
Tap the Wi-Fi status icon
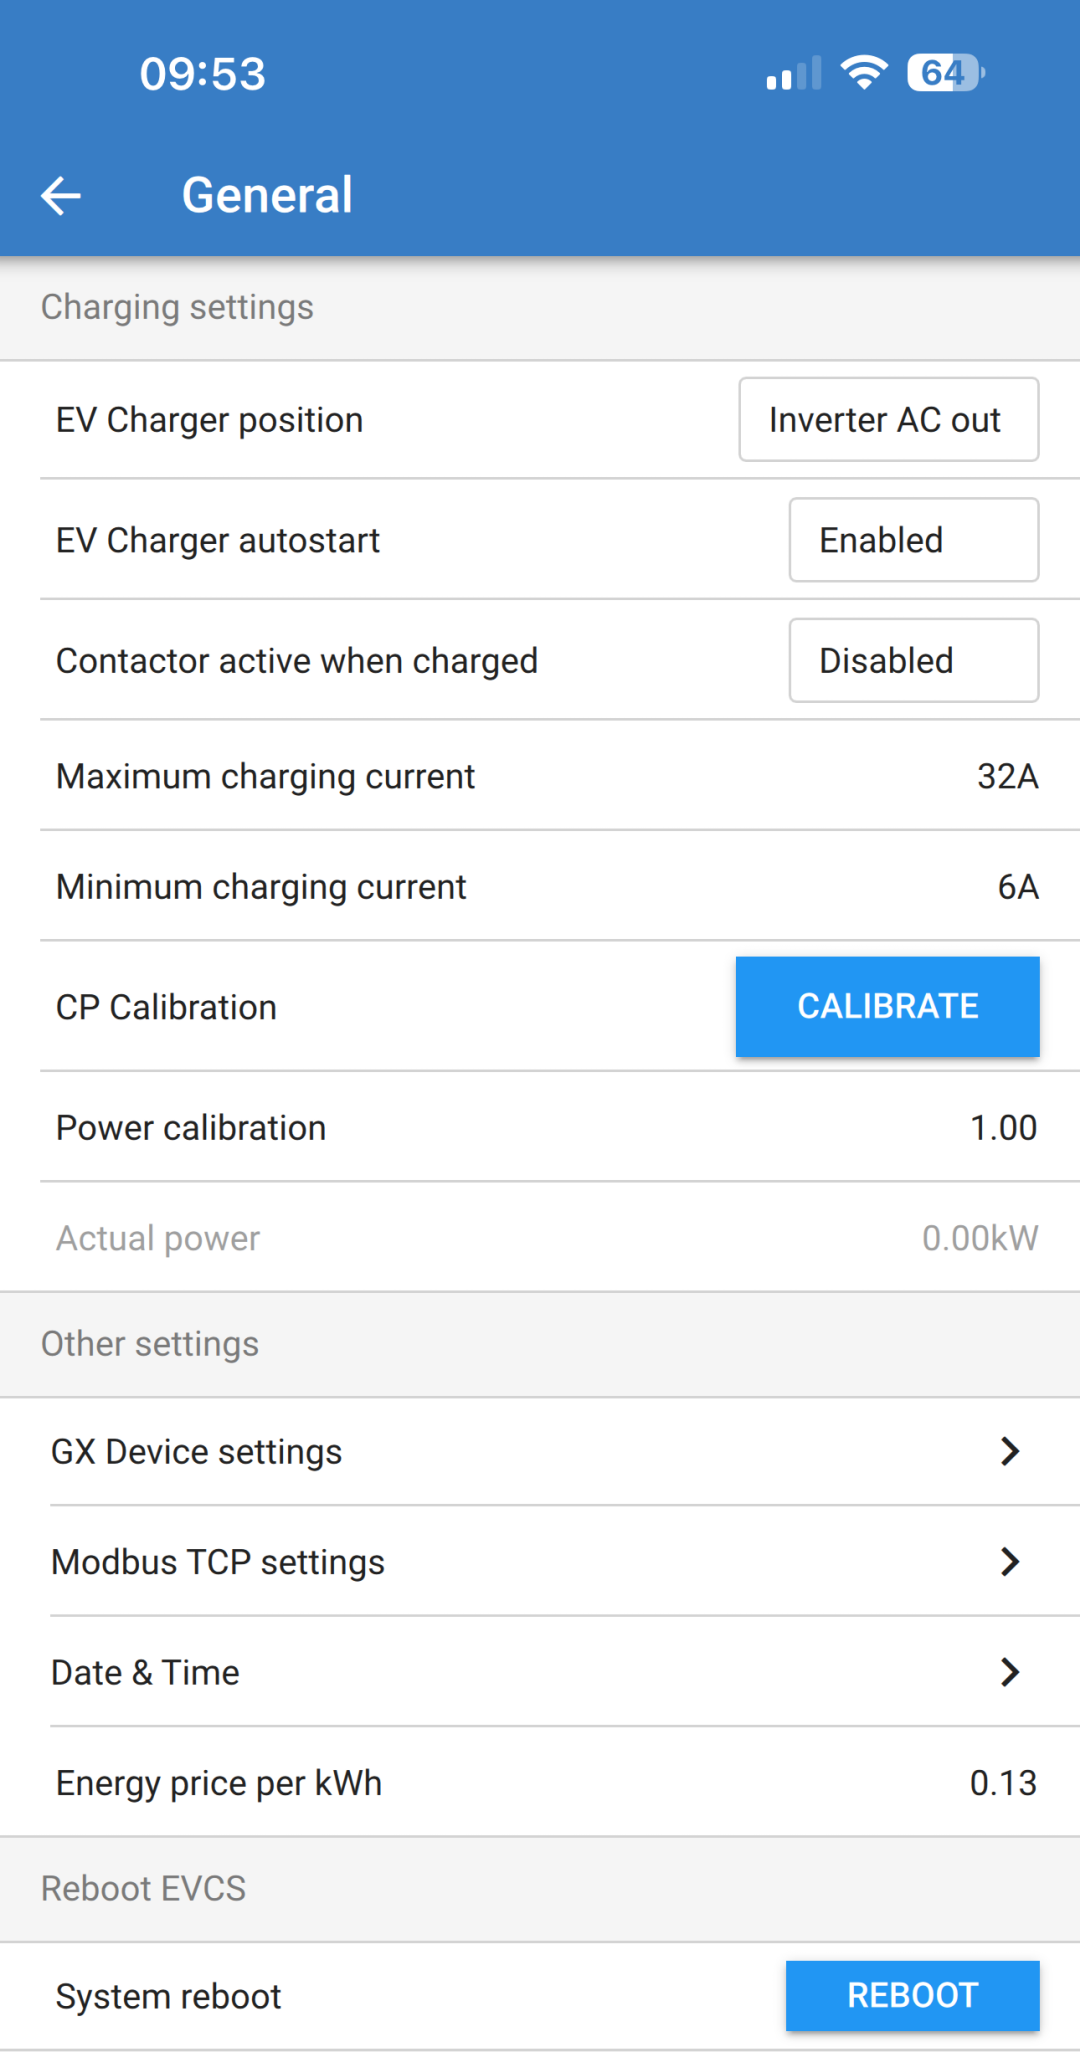click(864, 73)
